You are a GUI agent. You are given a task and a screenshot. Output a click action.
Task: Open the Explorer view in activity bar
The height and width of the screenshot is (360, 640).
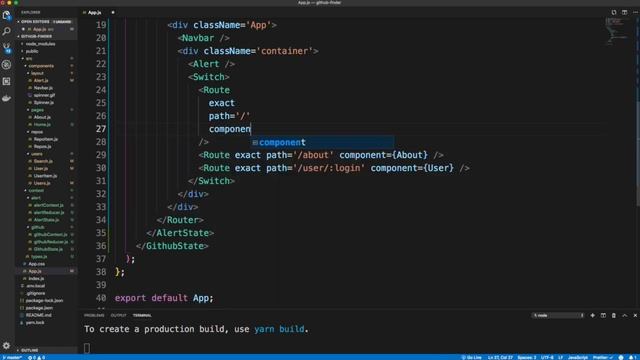7,16
